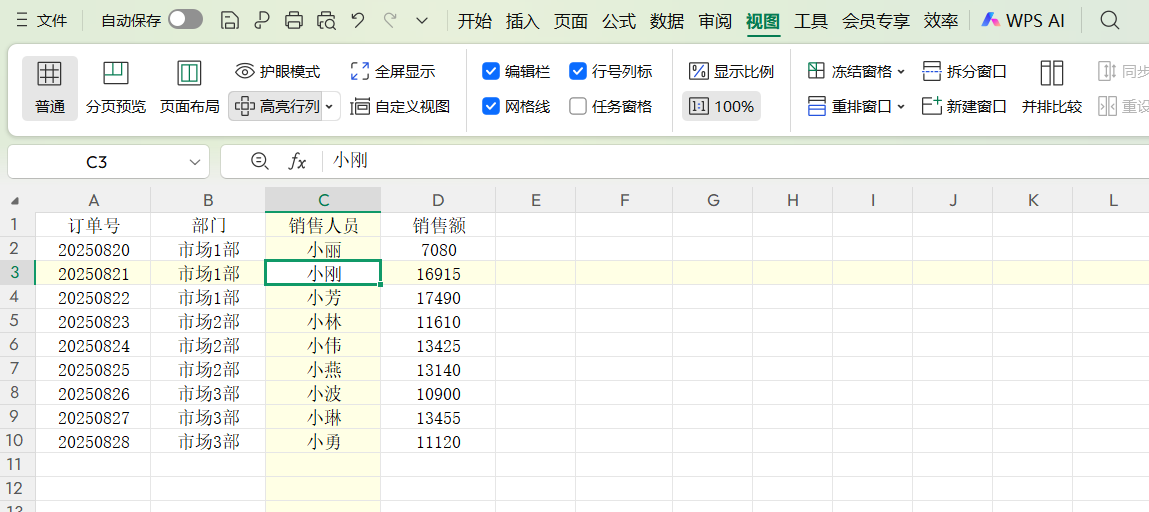
Task: Open print preview icon
Action: (x=326, y=21)
